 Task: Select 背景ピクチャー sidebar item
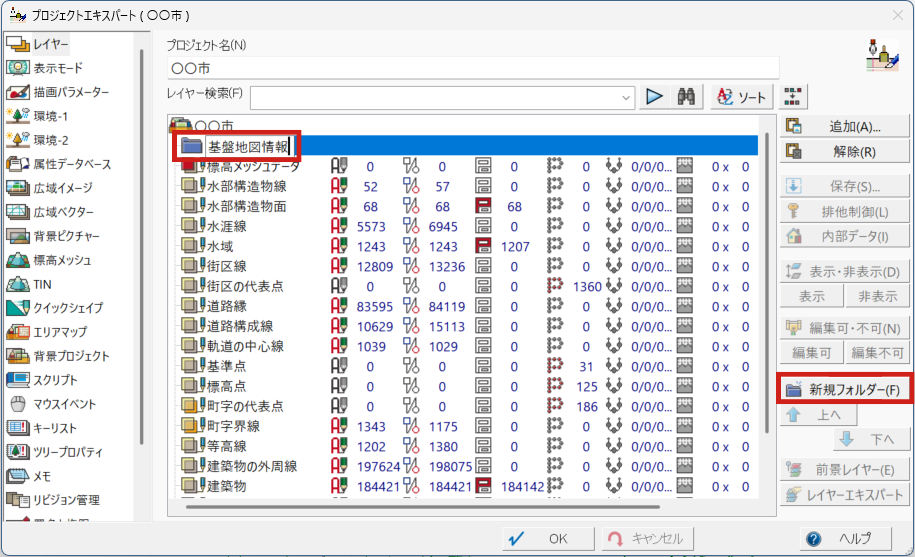66,236
